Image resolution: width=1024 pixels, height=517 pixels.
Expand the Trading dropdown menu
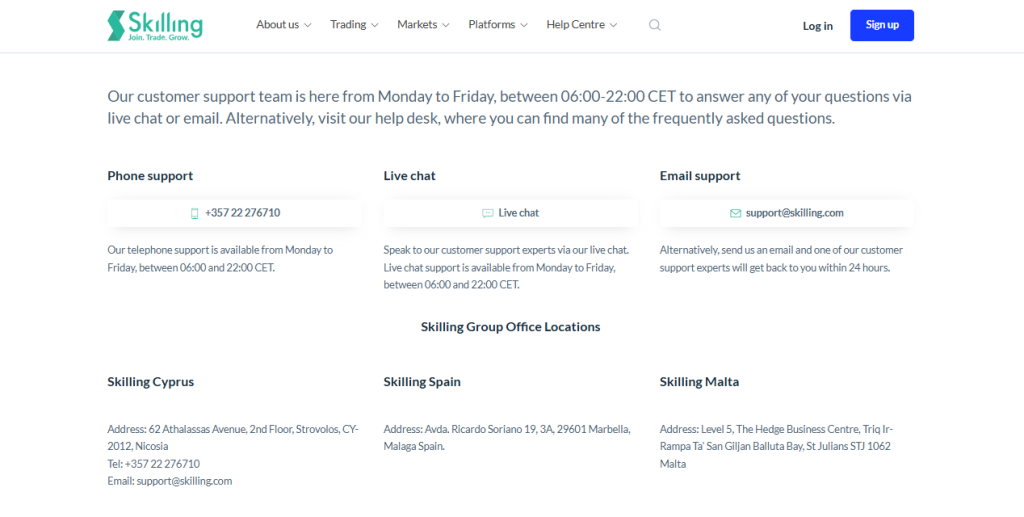click(x=354, y=25)
